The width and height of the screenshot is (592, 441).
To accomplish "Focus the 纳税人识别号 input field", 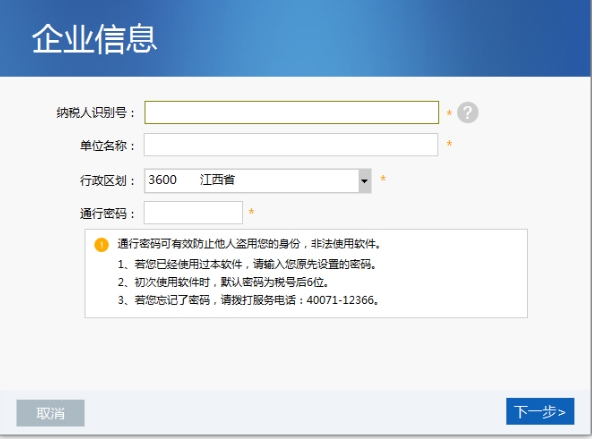I will point(291,112).
